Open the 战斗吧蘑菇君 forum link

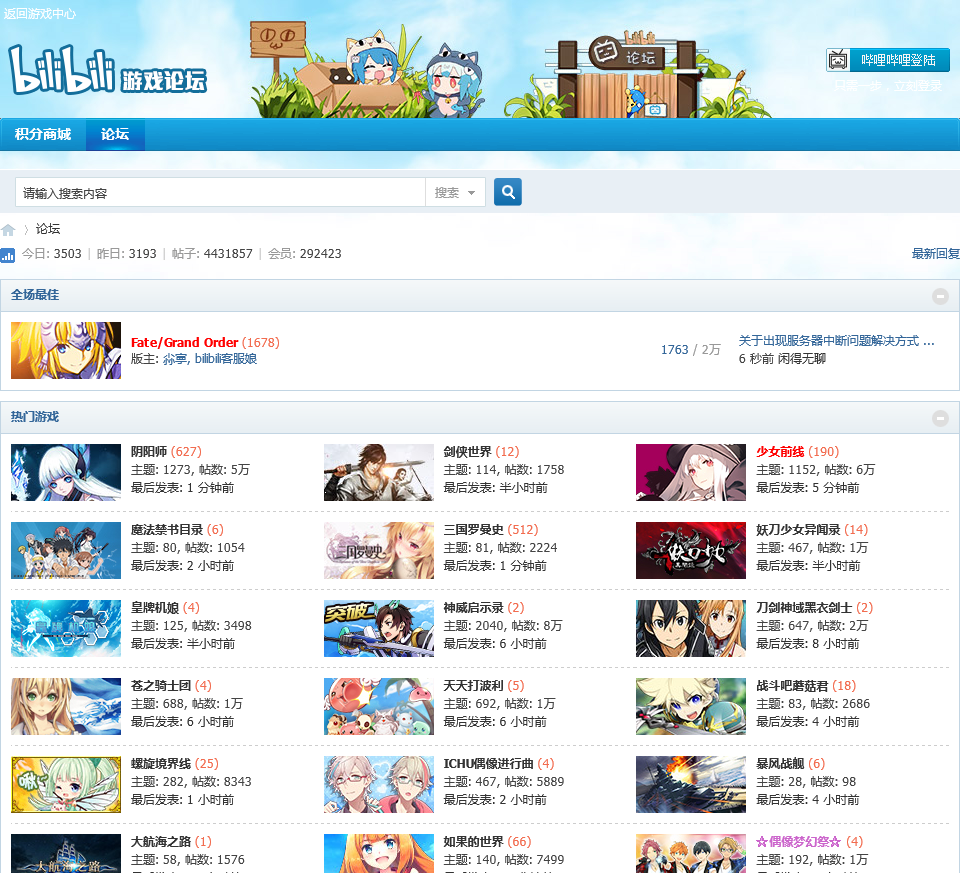pyautogui.click(x=792, y=685)
